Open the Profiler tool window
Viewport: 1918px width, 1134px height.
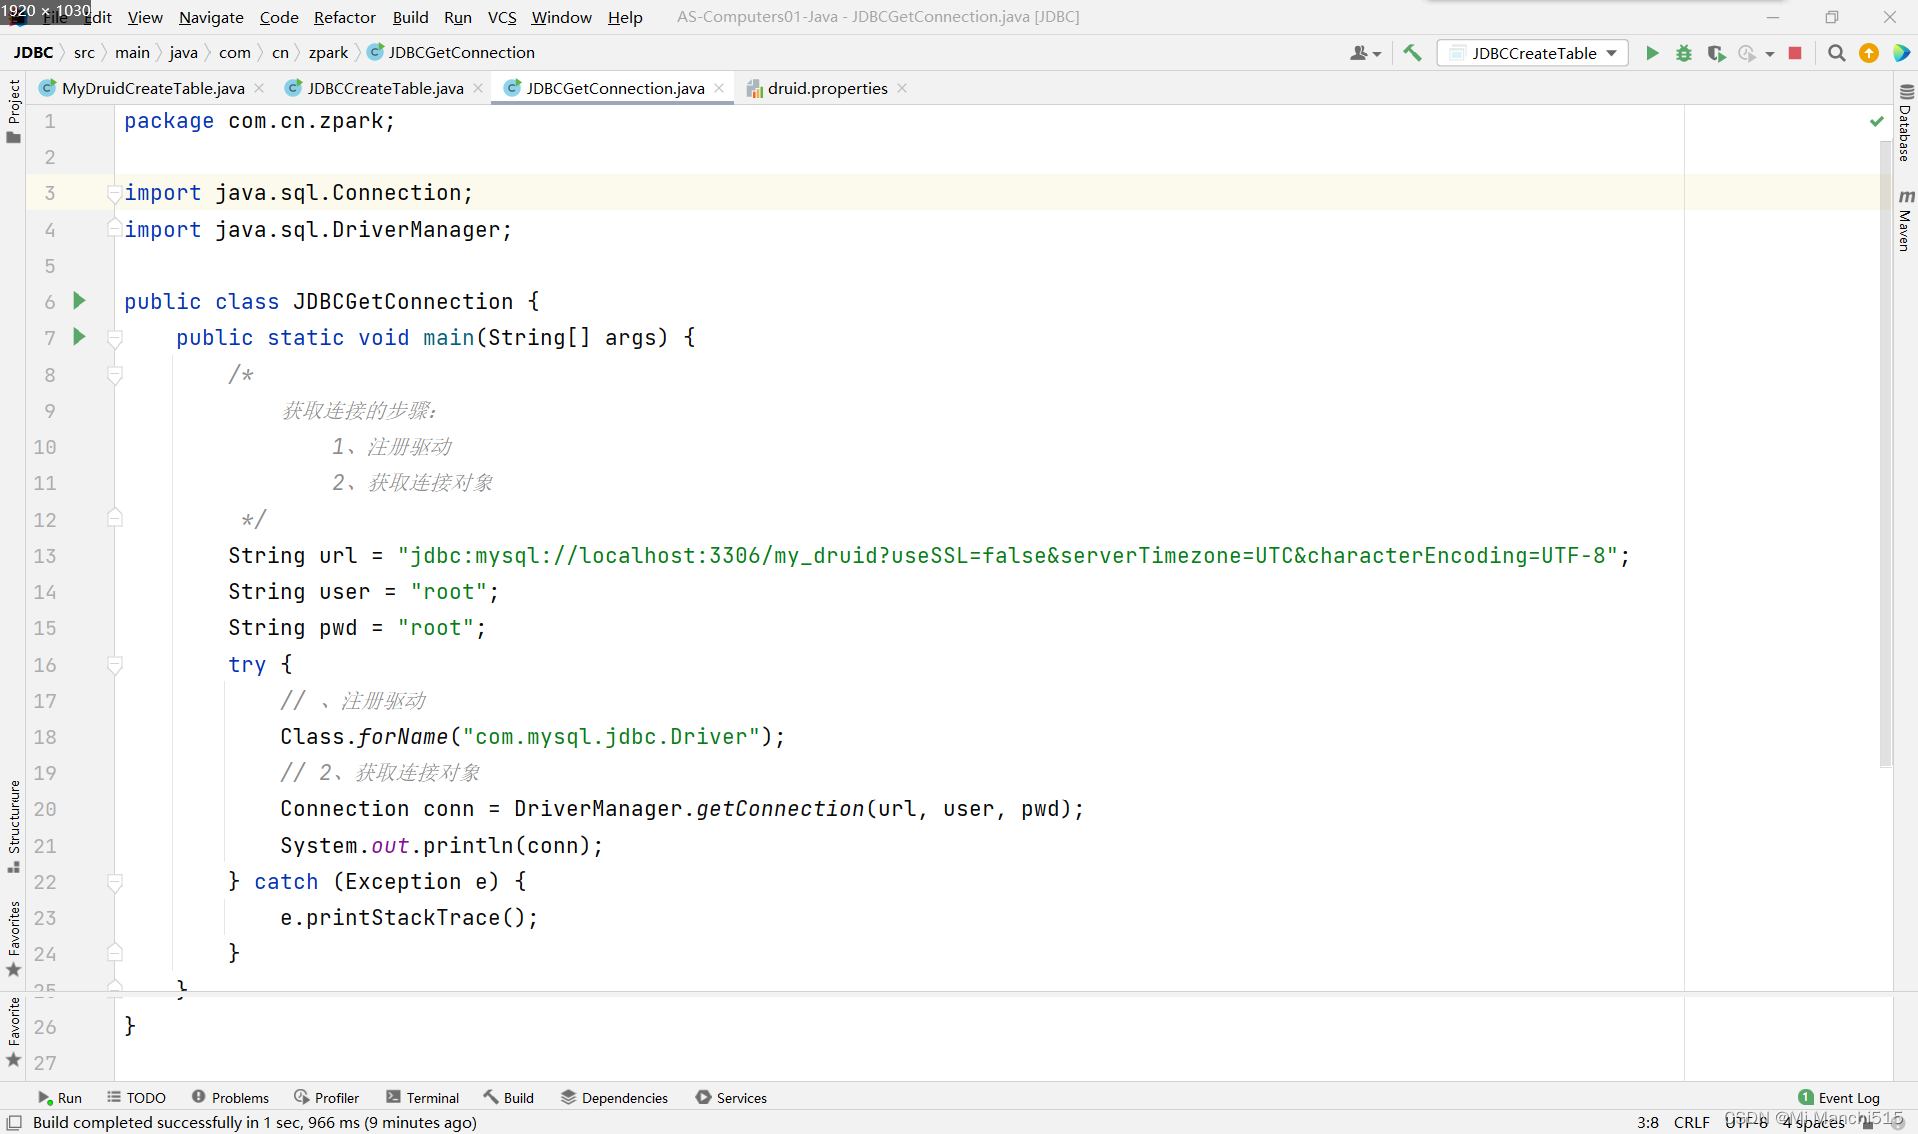(x=327, y=1097)
